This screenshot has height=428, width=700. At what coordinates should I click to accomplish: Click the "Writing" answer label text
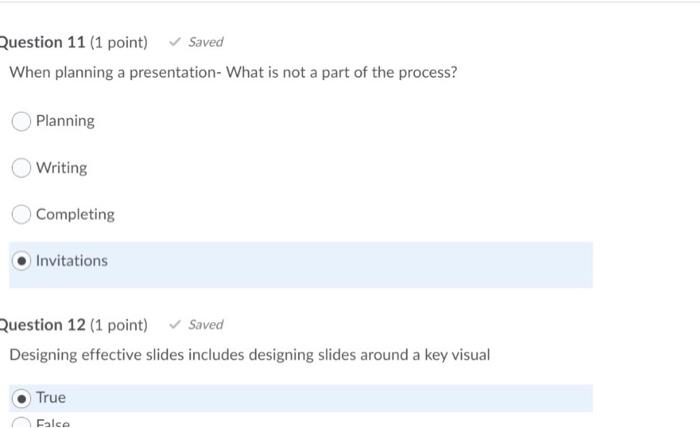pyautogui.click(x=62, y=168)
